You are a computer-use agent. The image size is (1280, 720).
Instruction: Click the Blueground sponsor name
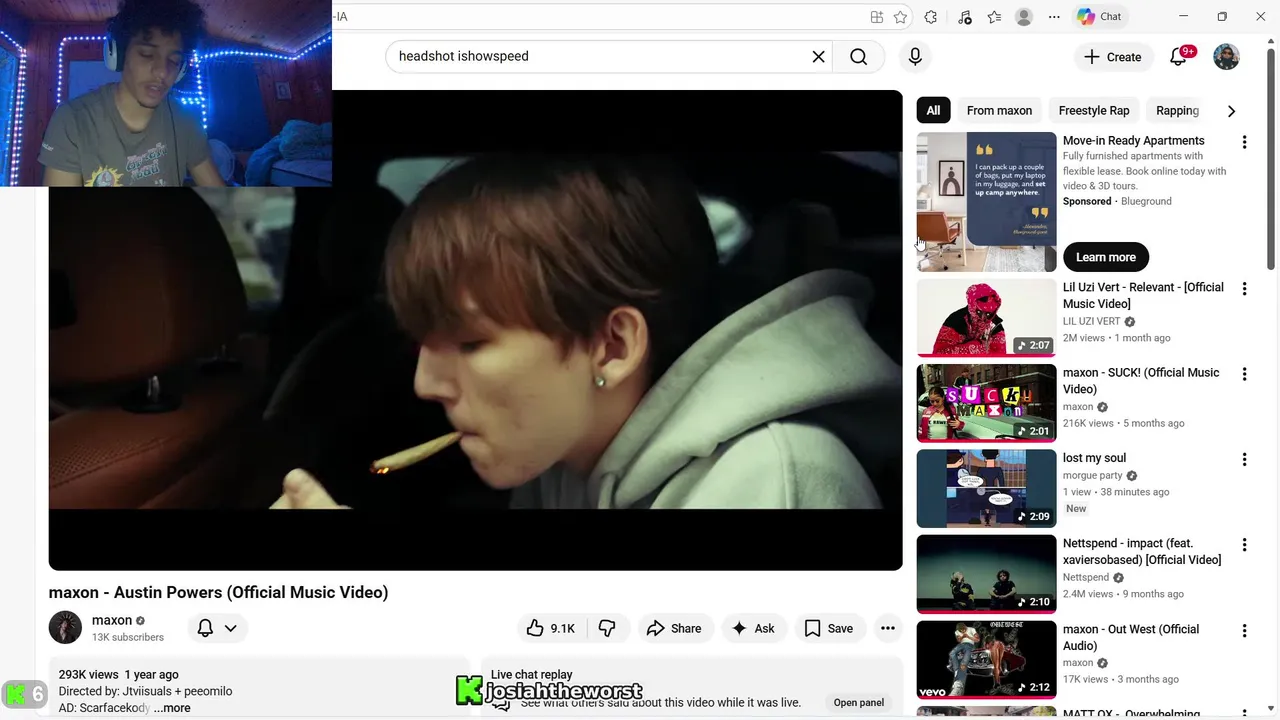(x=1146, y=201)
